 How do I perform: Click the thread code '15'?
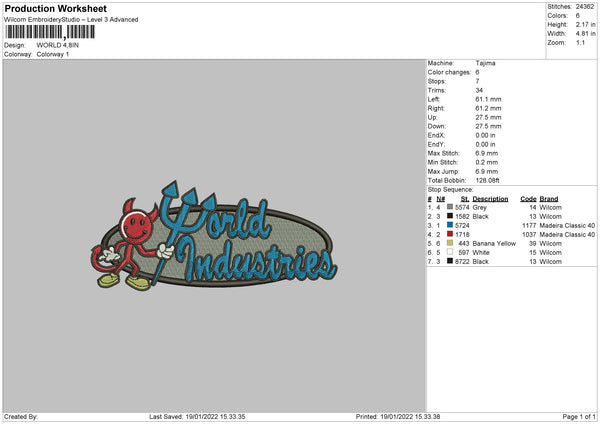(x=533, y=253)
